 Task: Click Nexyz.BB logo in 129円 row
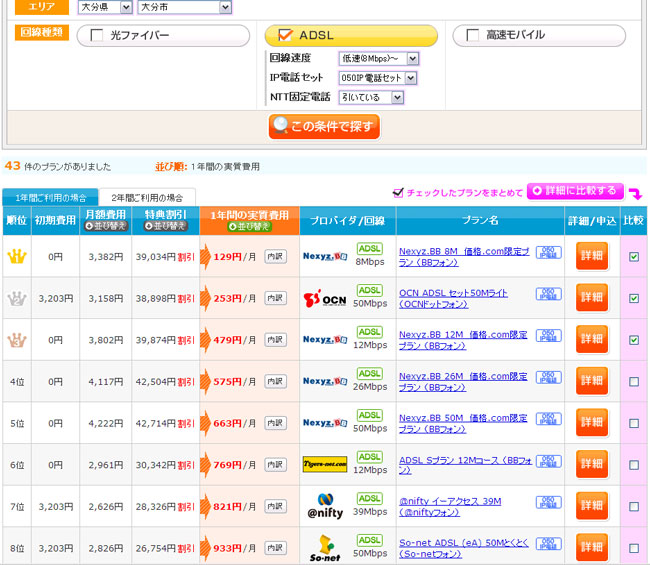click(x=325, y=257)
